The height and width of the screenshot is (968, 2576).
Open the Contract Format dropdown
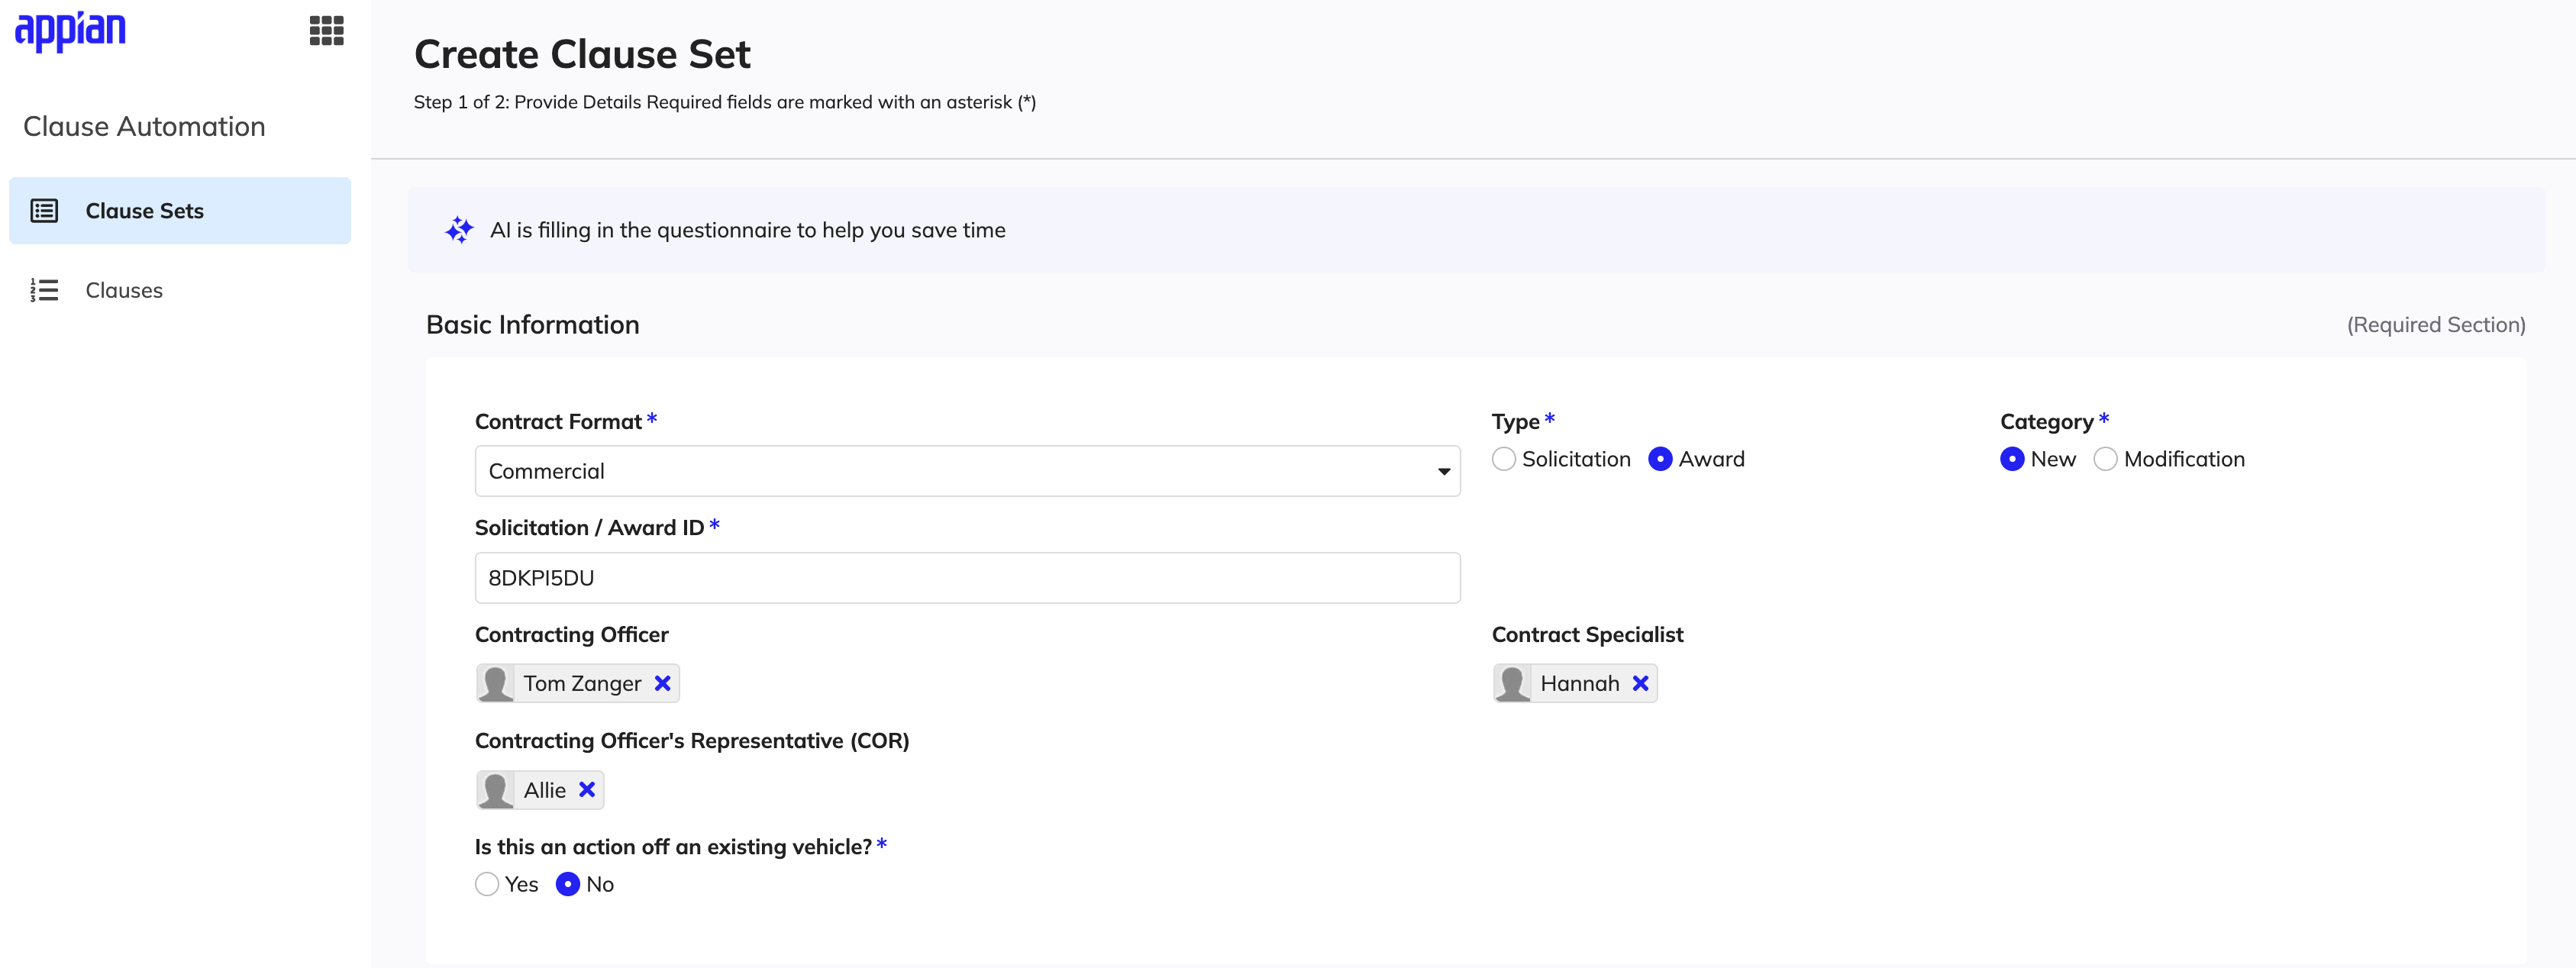[x=967, y=471]
